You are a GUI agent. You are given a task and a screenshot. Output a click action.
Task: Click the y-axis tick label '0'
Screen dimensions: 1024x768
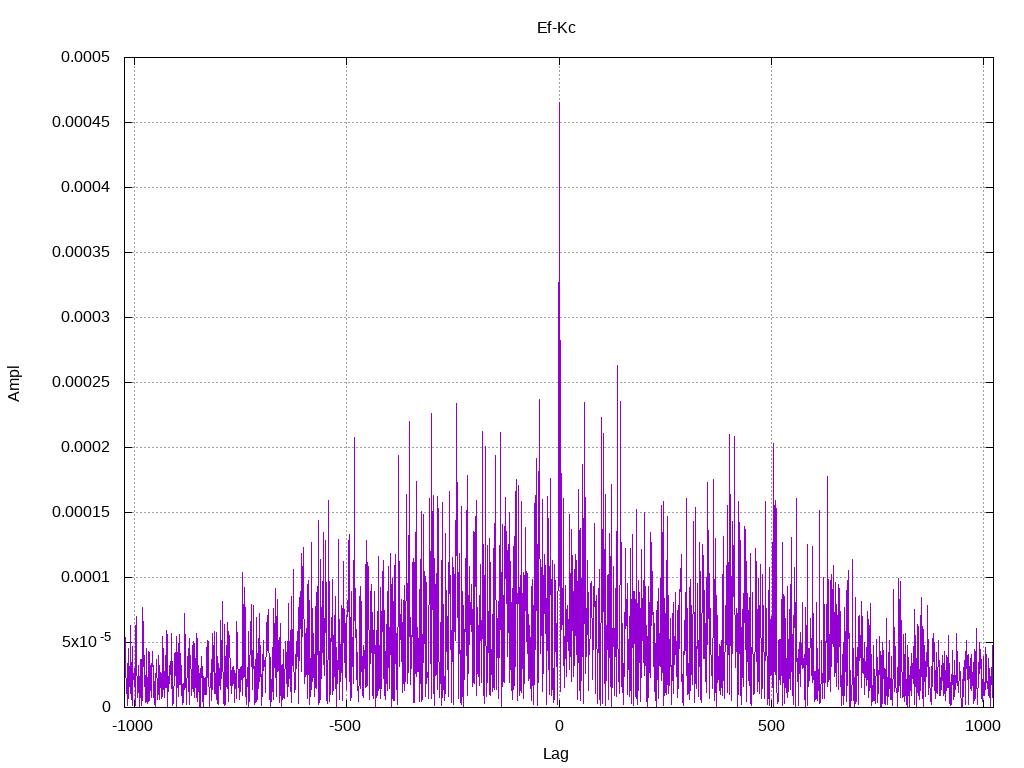pyautogui.click(x=106, y=707)
